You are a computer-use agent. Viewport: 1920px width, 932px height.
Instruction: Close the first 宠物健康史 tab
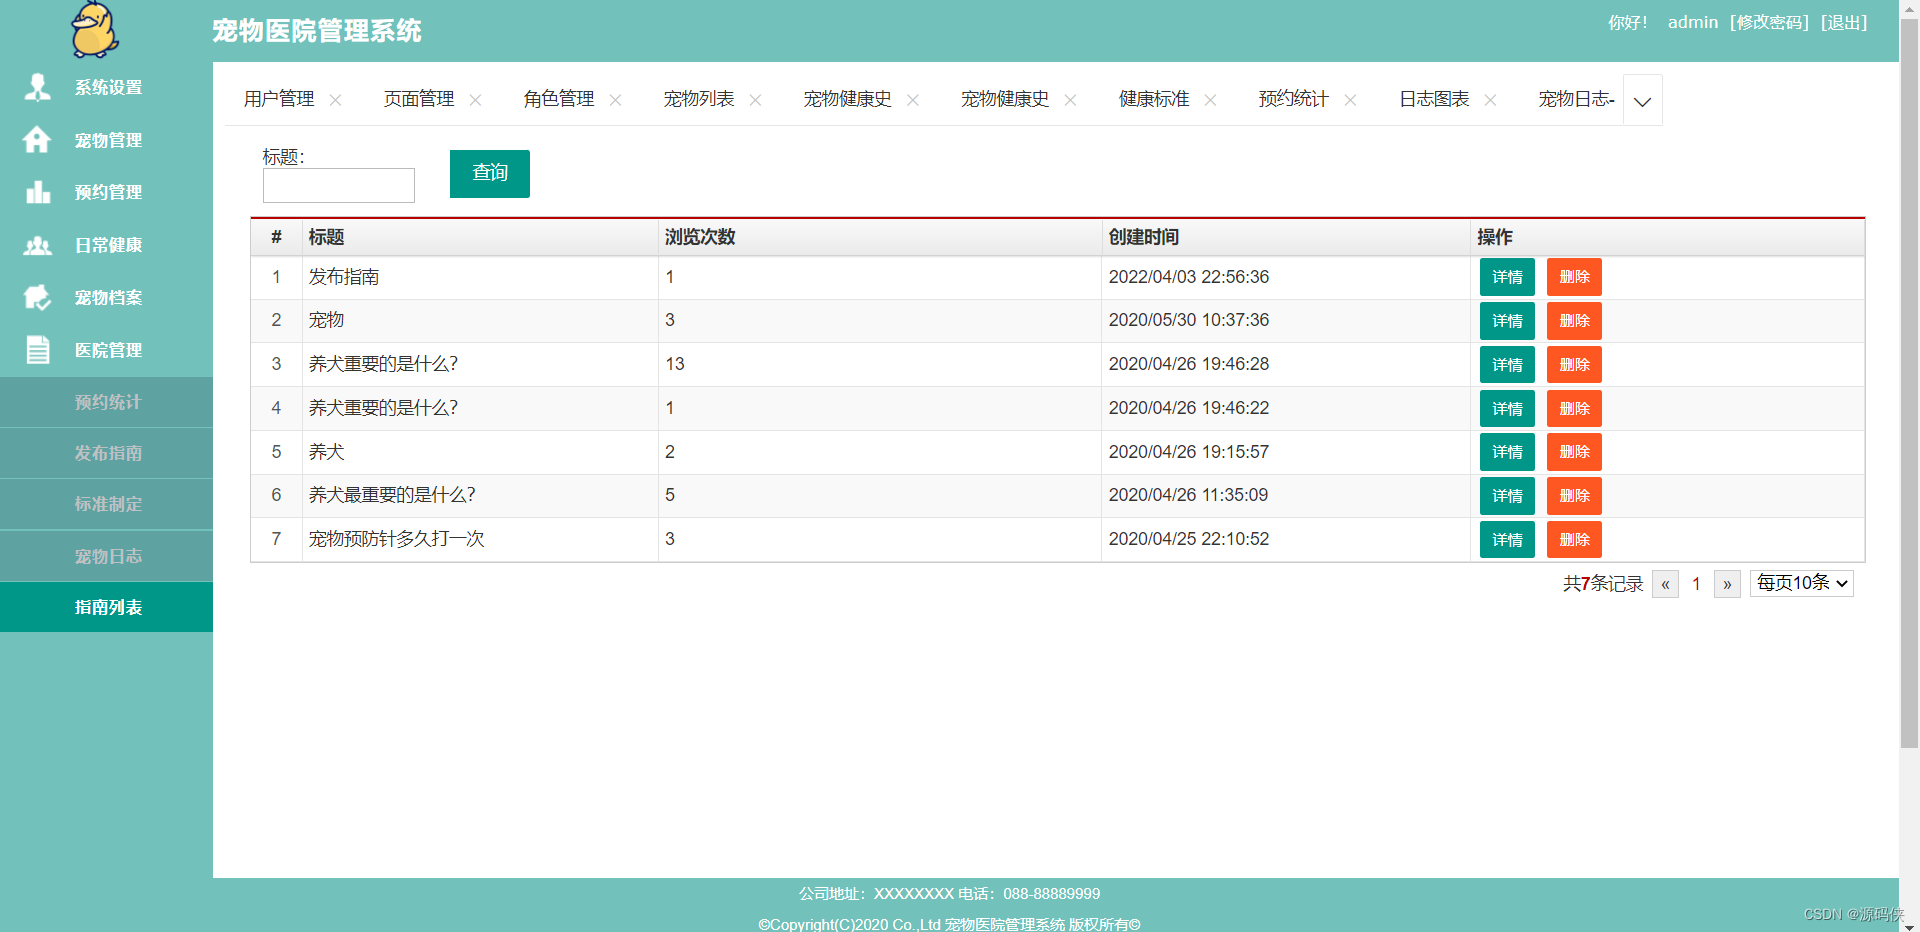coord(912,100)
